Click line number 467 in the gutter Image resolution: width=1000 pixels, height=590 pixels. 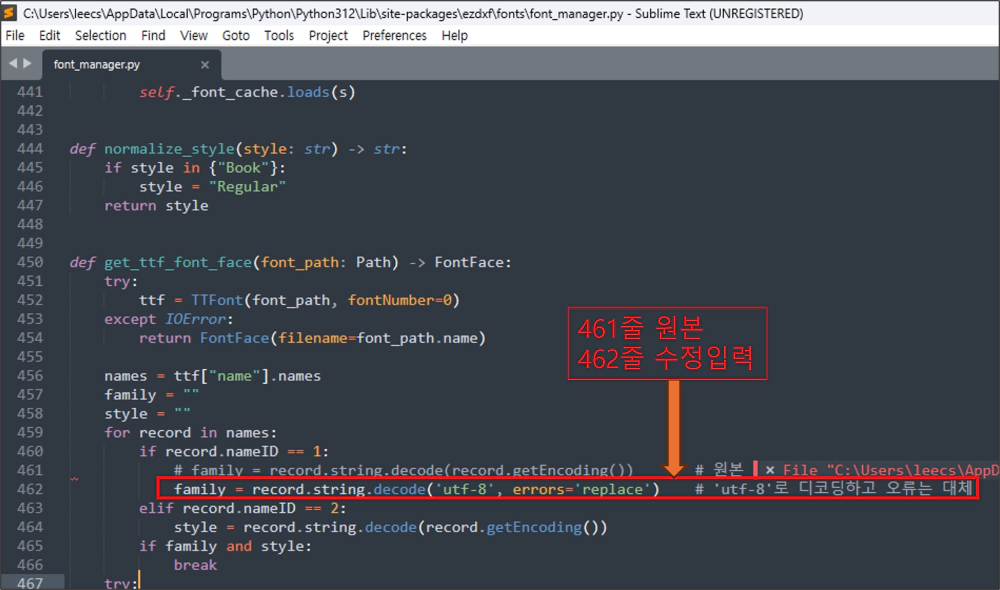click(x=30, y=583)
